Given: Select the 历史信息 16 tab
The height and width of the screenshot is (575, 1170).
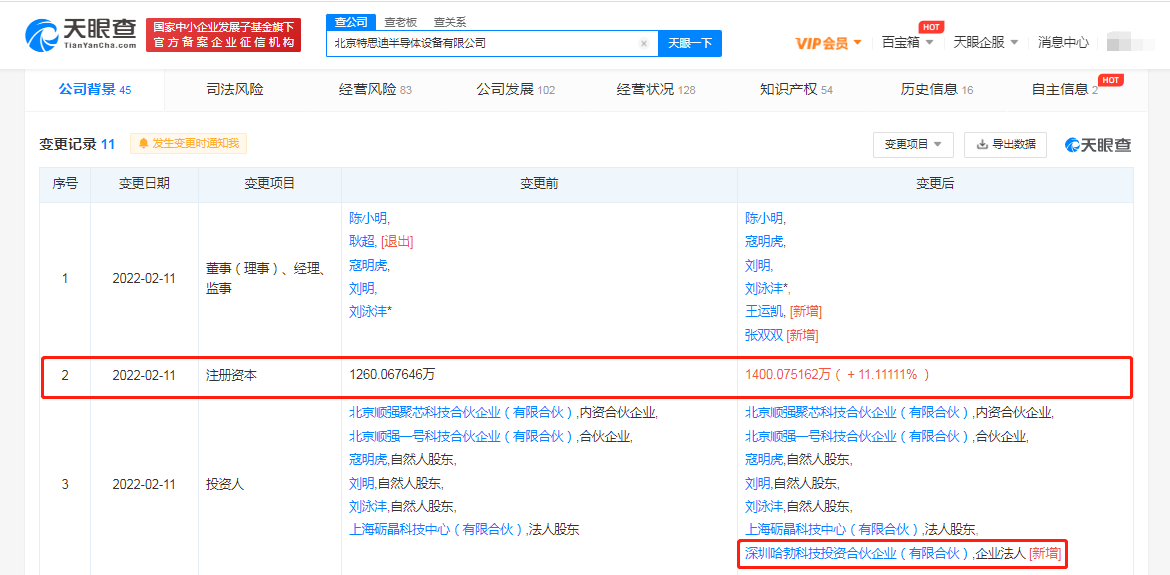Looking at the screenshot, I should point(936,90).
